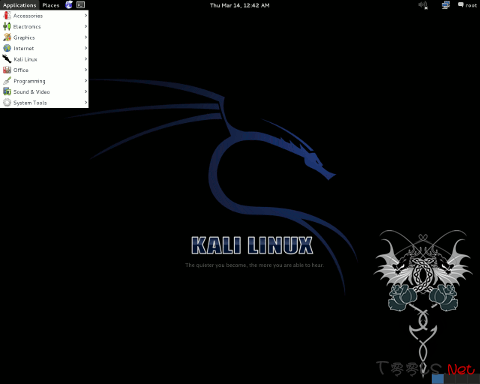The height and width of the screenshot is (384, 480).
Task: Open the Places menu
Action: click(51, 5)
